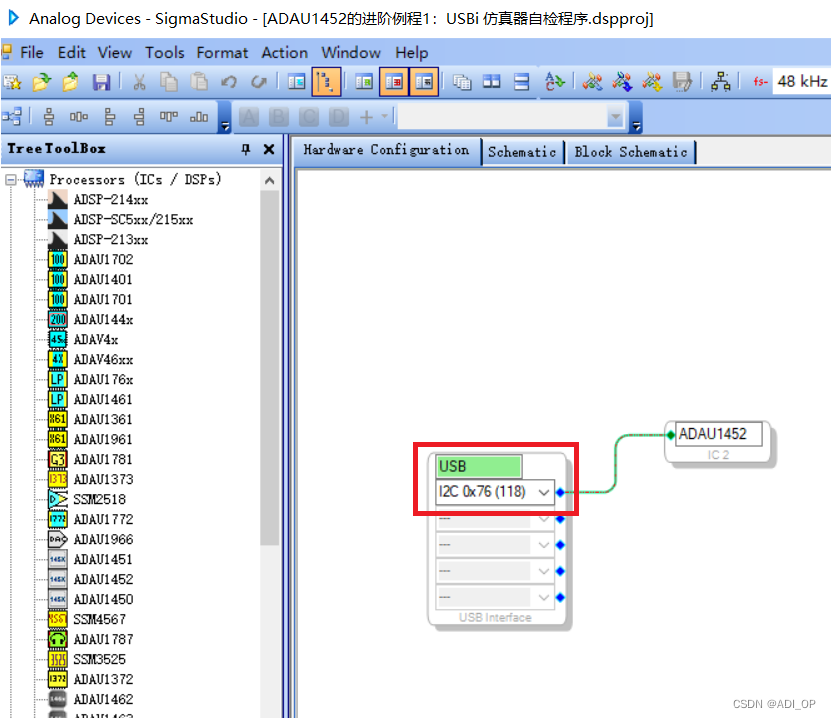
Task: Pin the TreeToolBox panel
Action: pos(245,149)
